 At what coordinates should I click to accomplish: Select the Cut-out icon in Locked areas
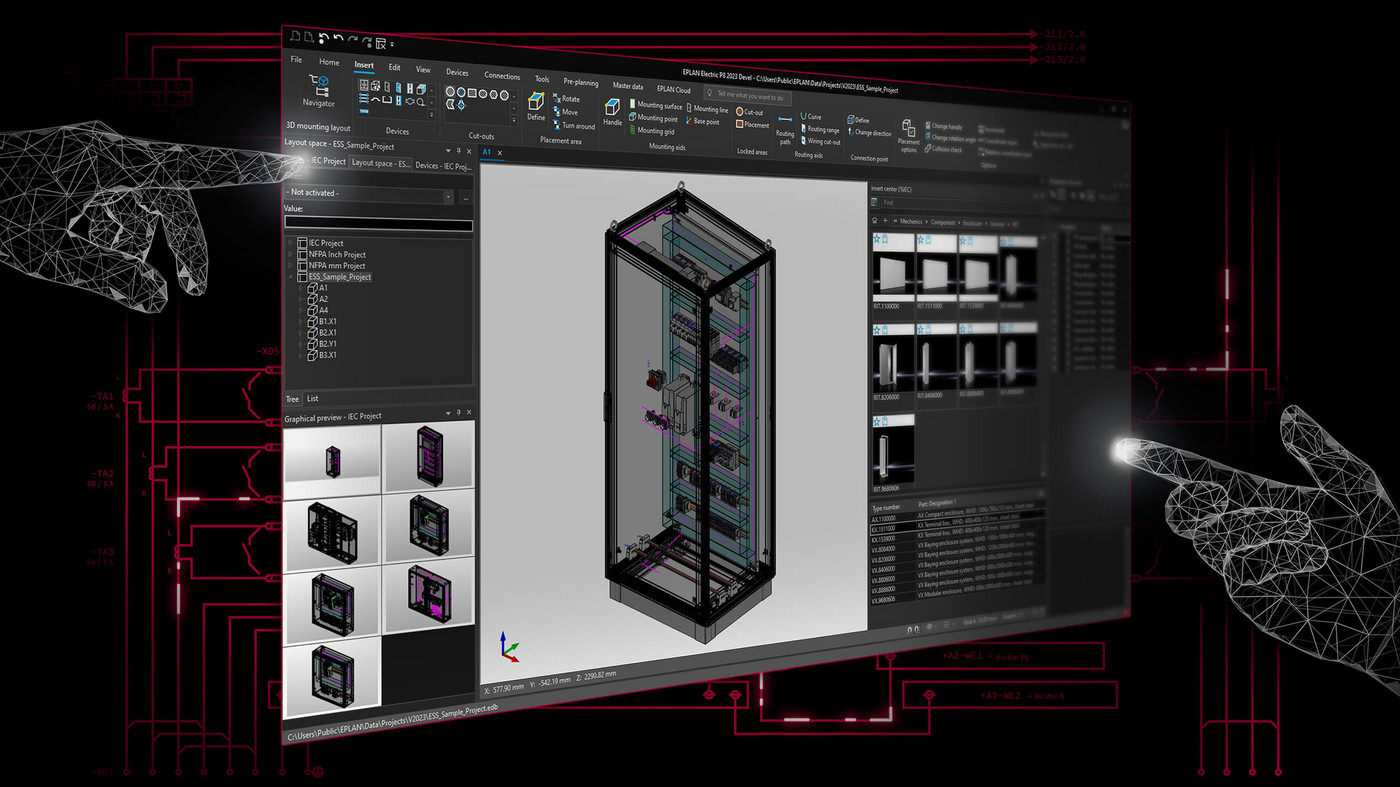click(x=740, y=112)
